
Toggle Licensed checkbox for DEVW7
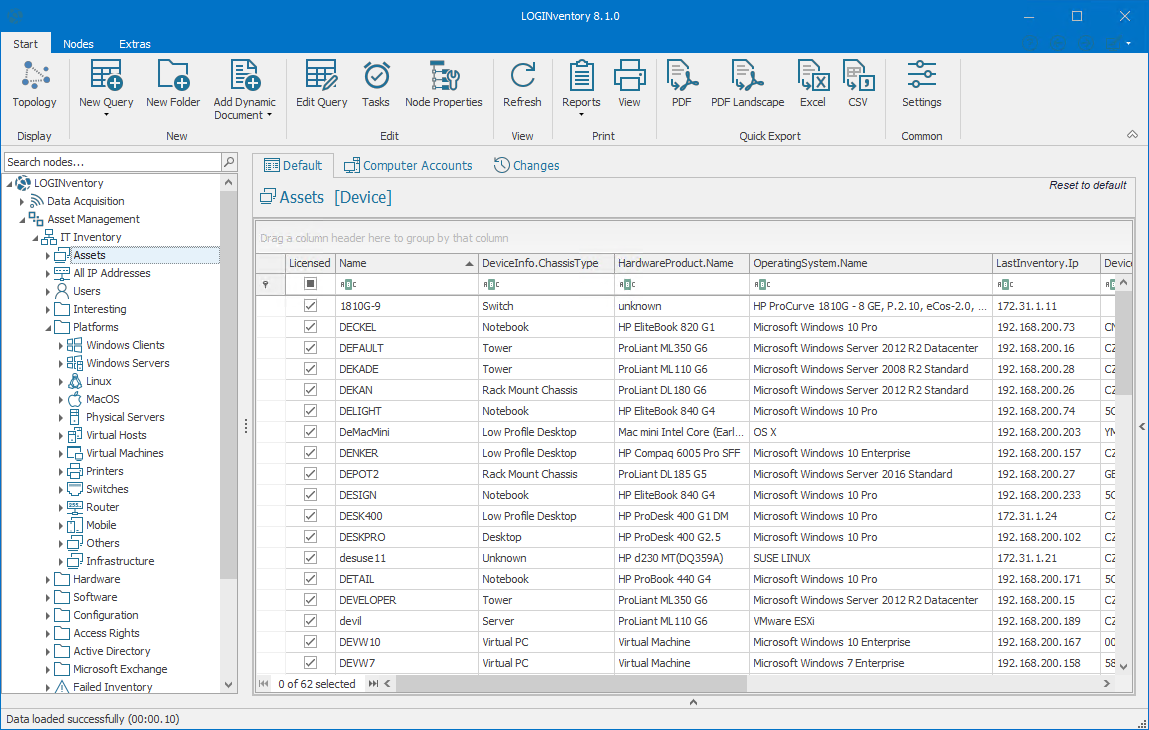click(311, 663)
